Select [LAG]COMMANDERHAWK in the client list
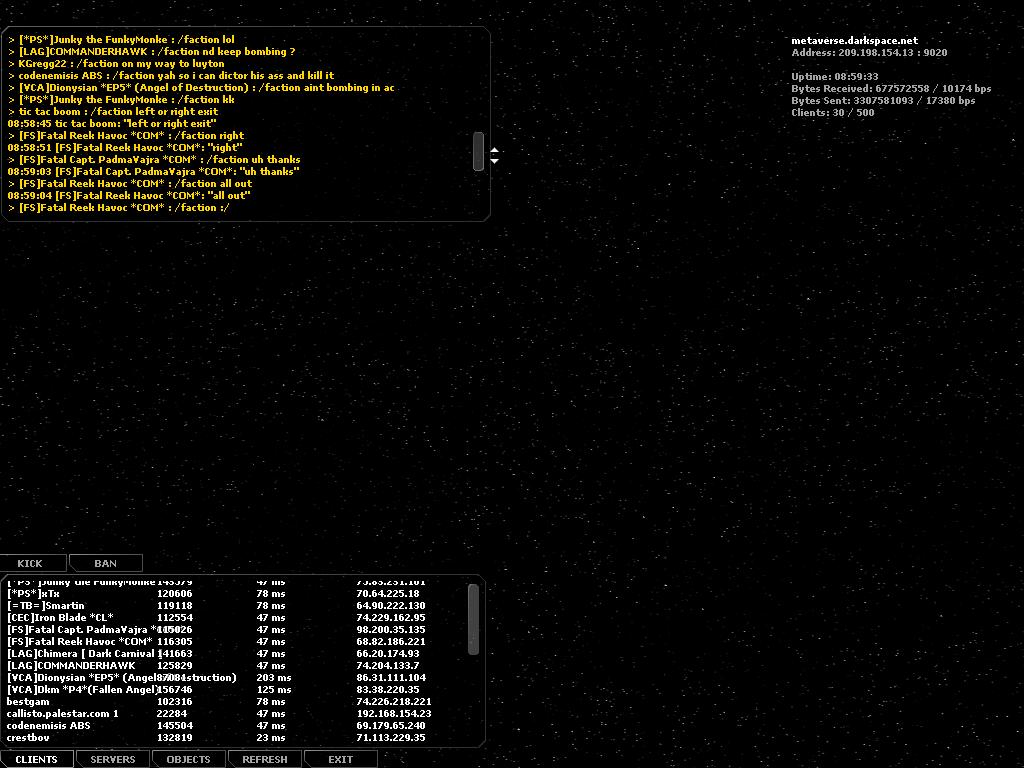Screen dimensions: 1024x768 pos(71,666)
